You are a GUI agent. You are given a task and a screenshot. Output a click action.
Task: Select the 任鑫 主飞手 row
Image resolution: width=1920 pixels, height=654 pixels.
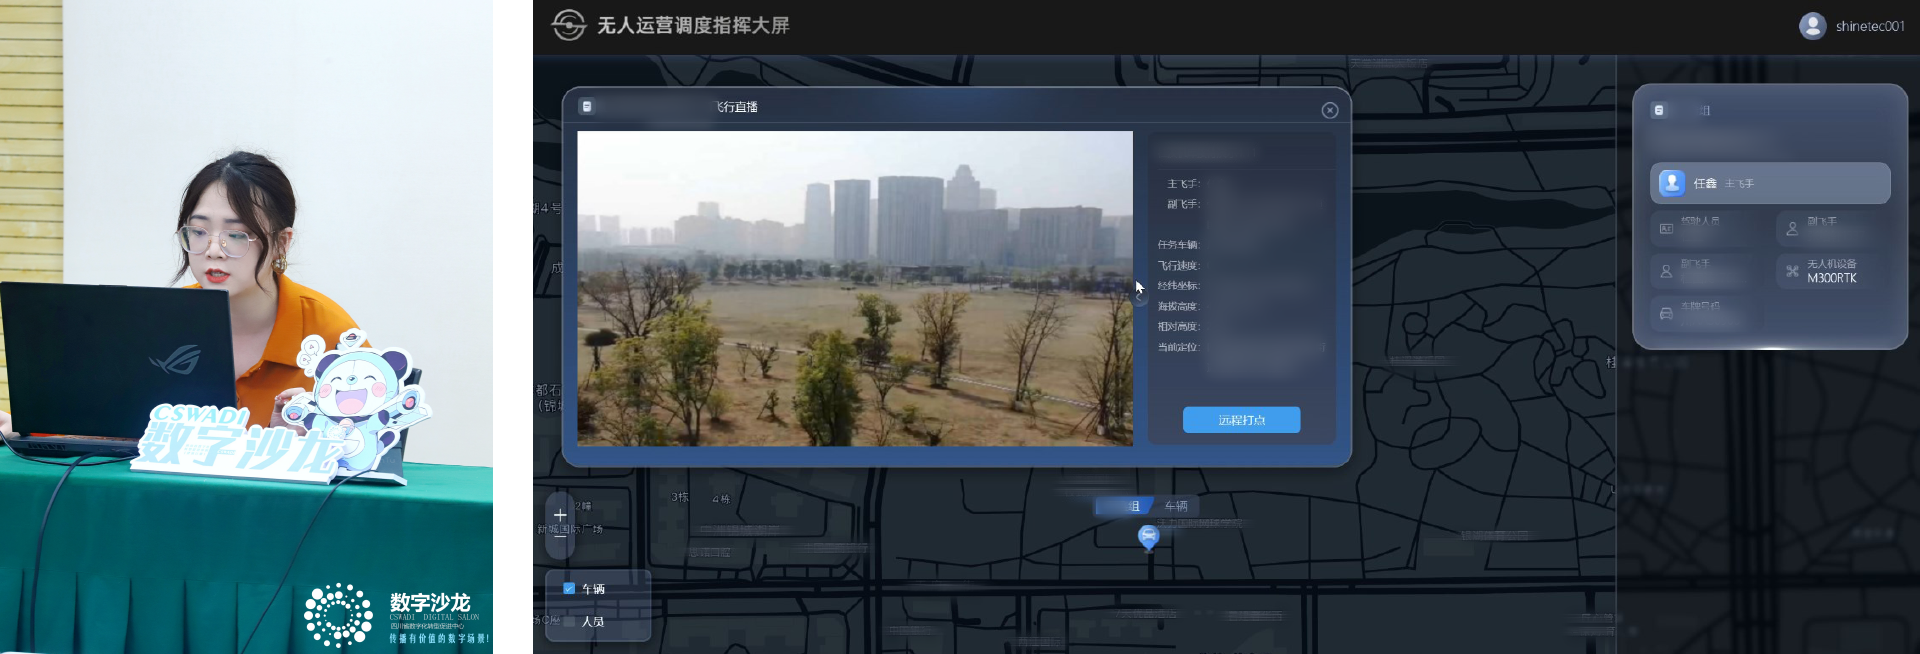[x=1769, y=183]
